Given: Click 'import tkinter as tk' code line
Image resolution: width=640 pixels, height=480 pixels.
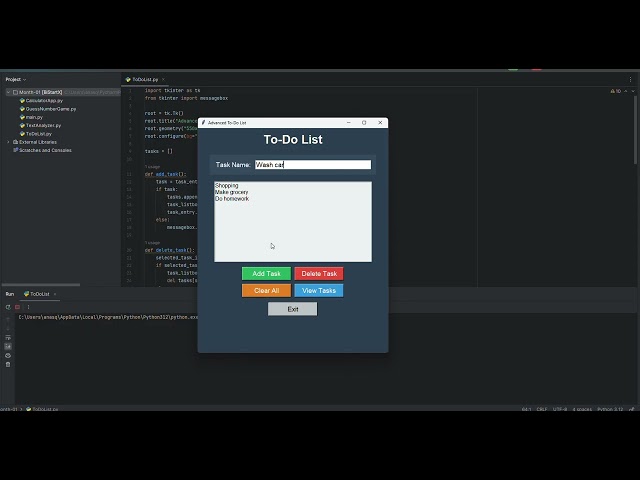Looking at the screenshot, I should pos(172,90).
